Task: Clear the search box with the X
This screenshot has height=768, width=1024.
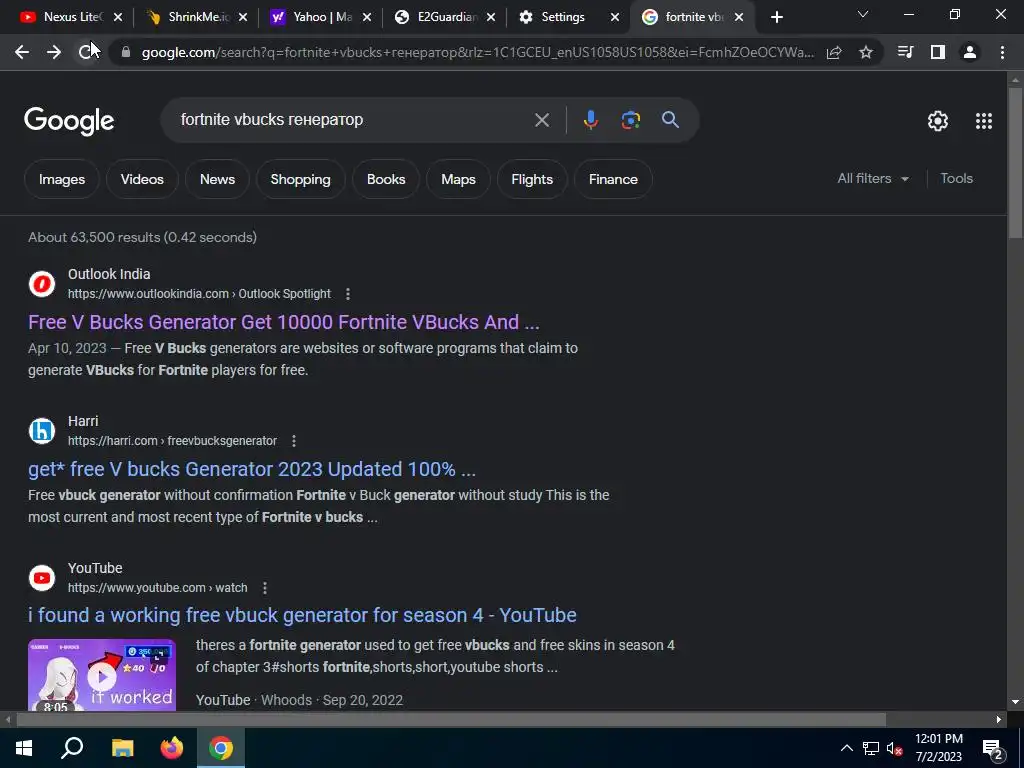Action: tap(542, 120)
